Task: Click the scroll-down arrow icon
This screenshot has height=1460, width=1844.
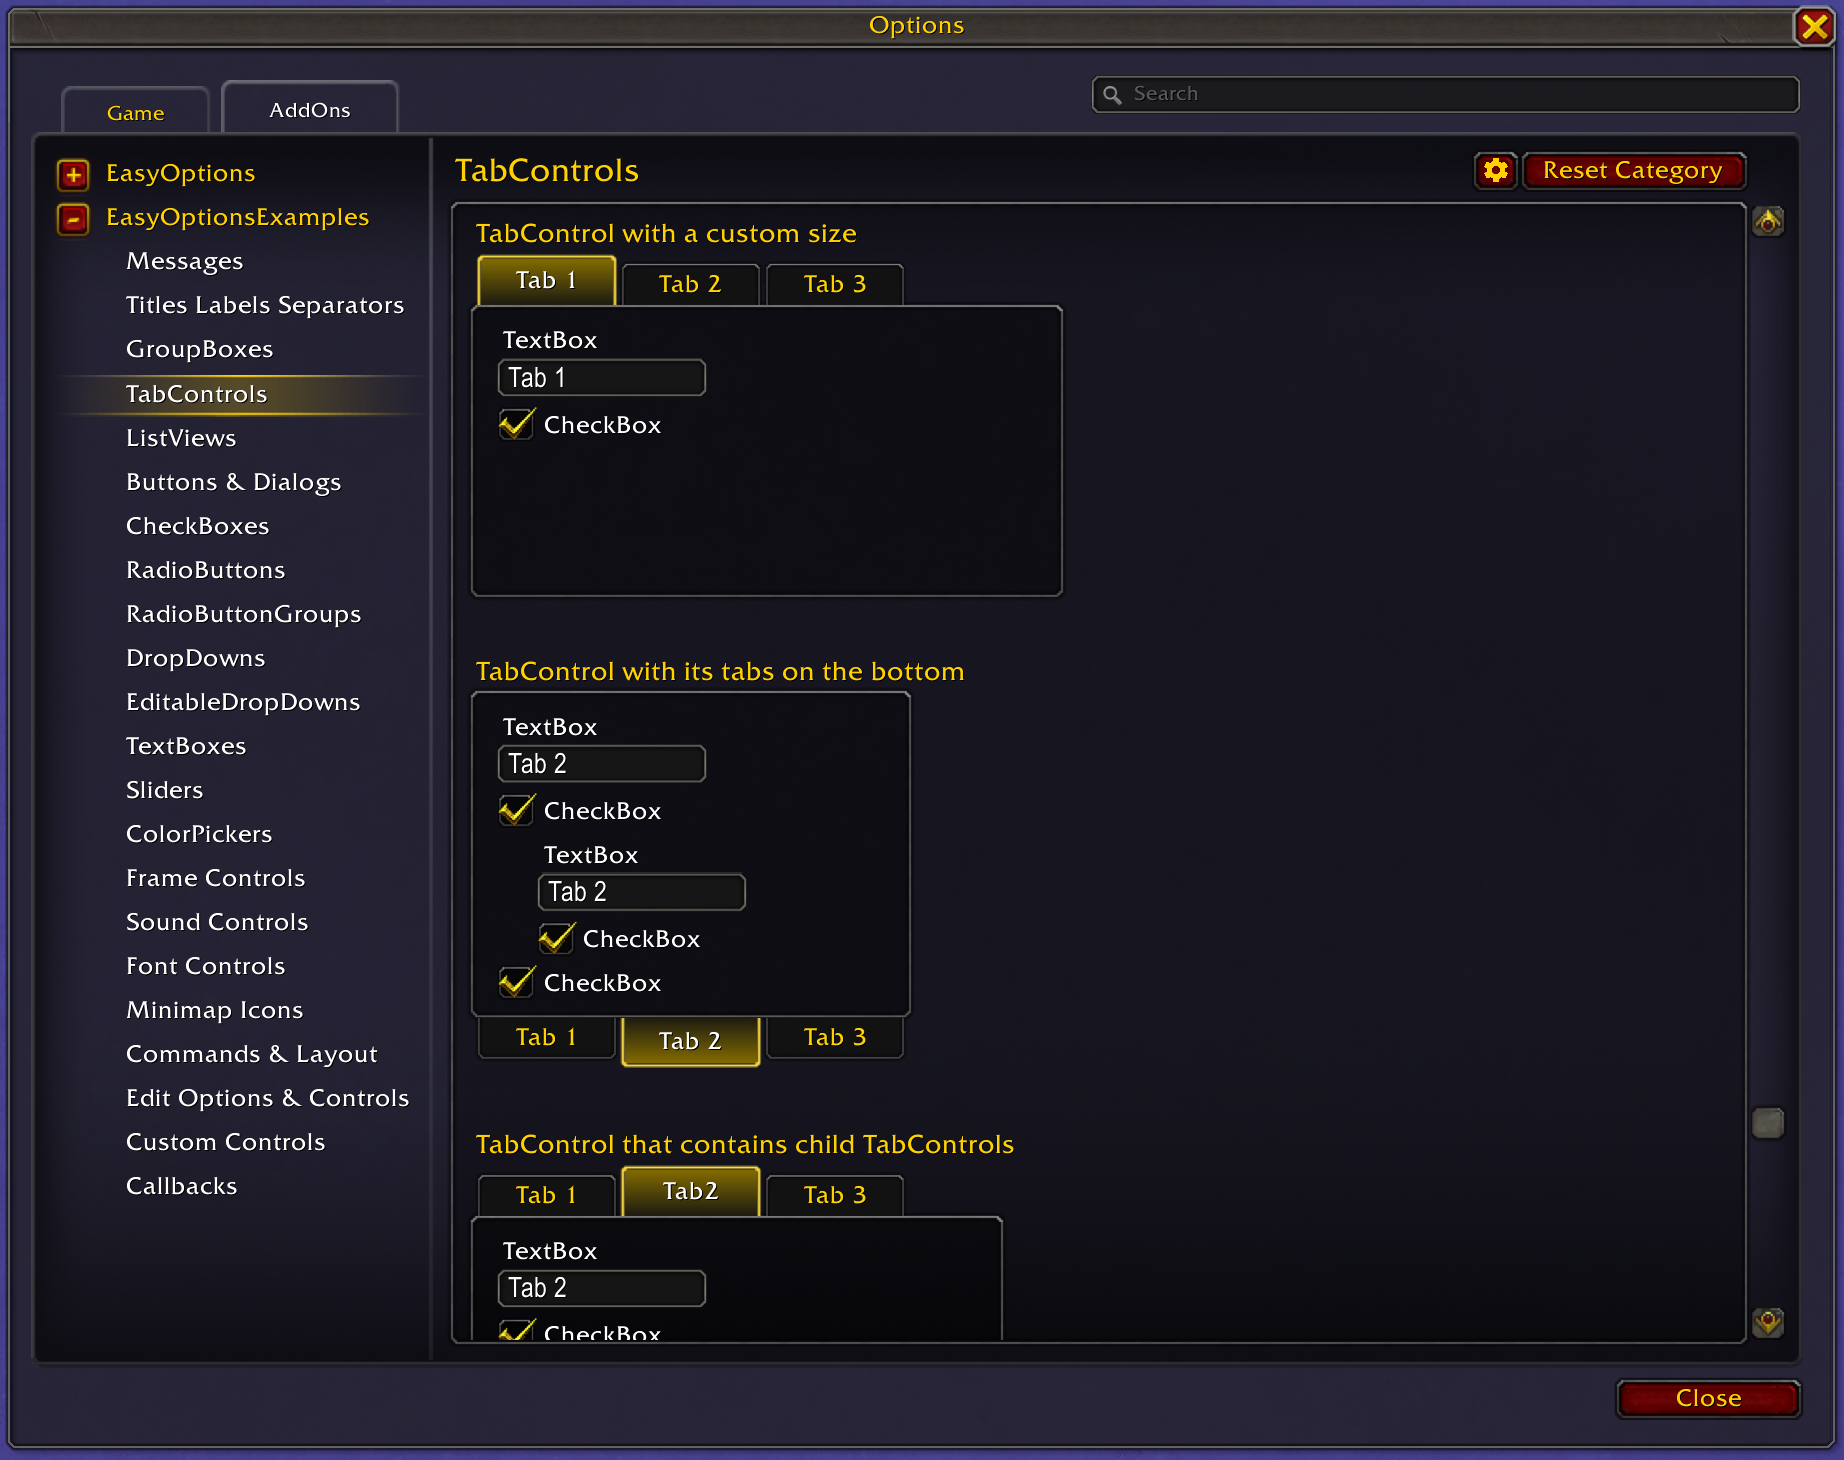Action: [1768, 1322]
